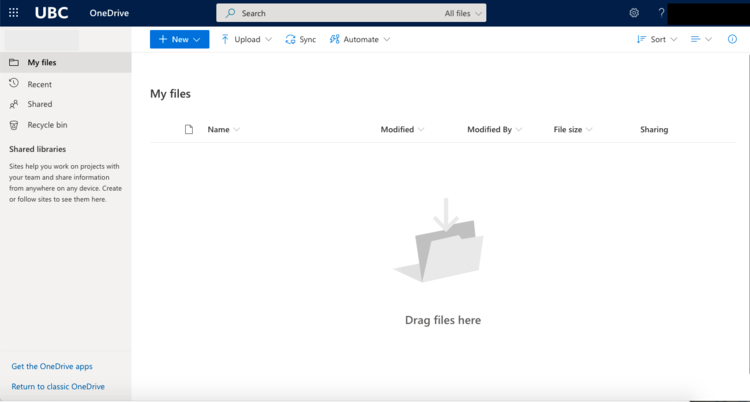Click the Sharing column header
The image size is (750, 402).
coord(654,129)
